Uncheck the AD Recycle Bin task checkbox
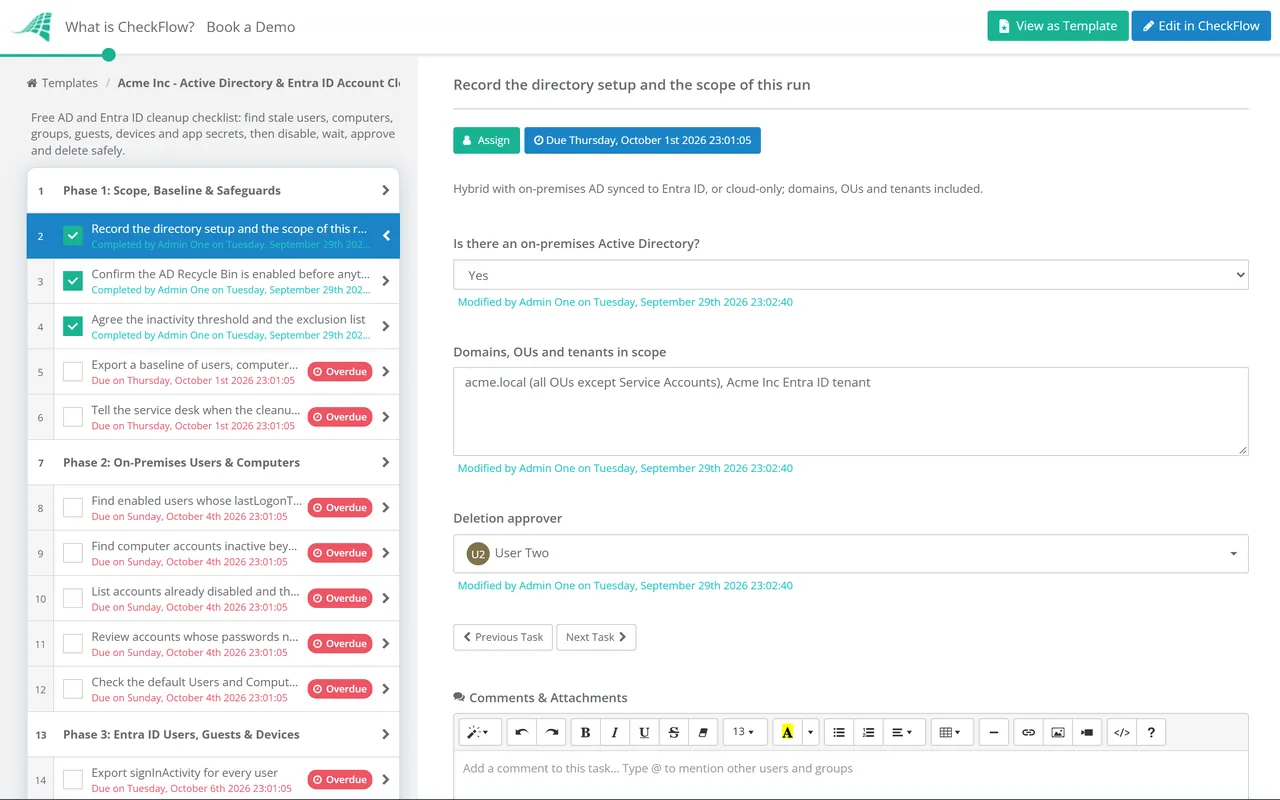The width and height of the screenshot is (1280, 800). (x=73, y=281)
